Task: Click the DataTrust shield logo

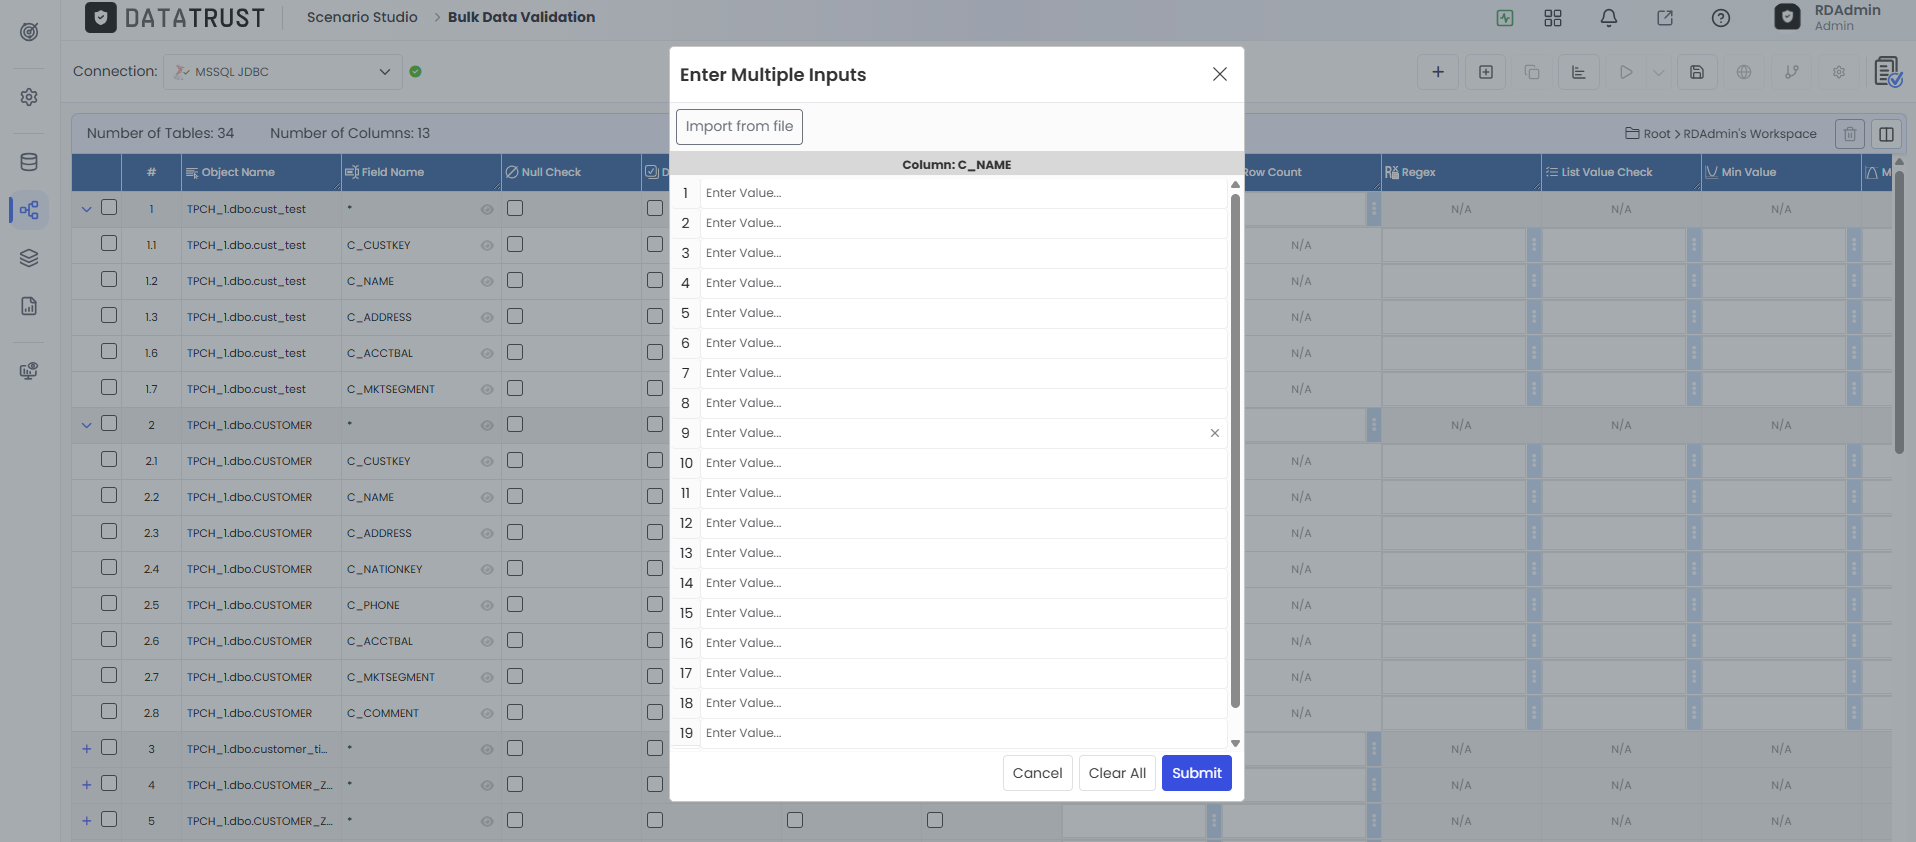Action: 100,17
